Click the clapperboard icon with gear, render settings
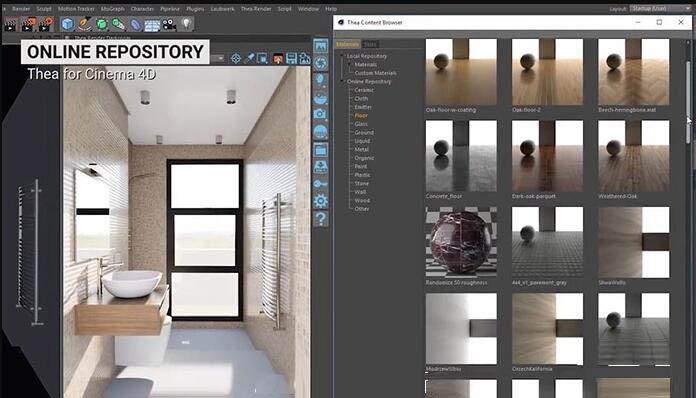 pyautogui.click(x=46, y=24)
